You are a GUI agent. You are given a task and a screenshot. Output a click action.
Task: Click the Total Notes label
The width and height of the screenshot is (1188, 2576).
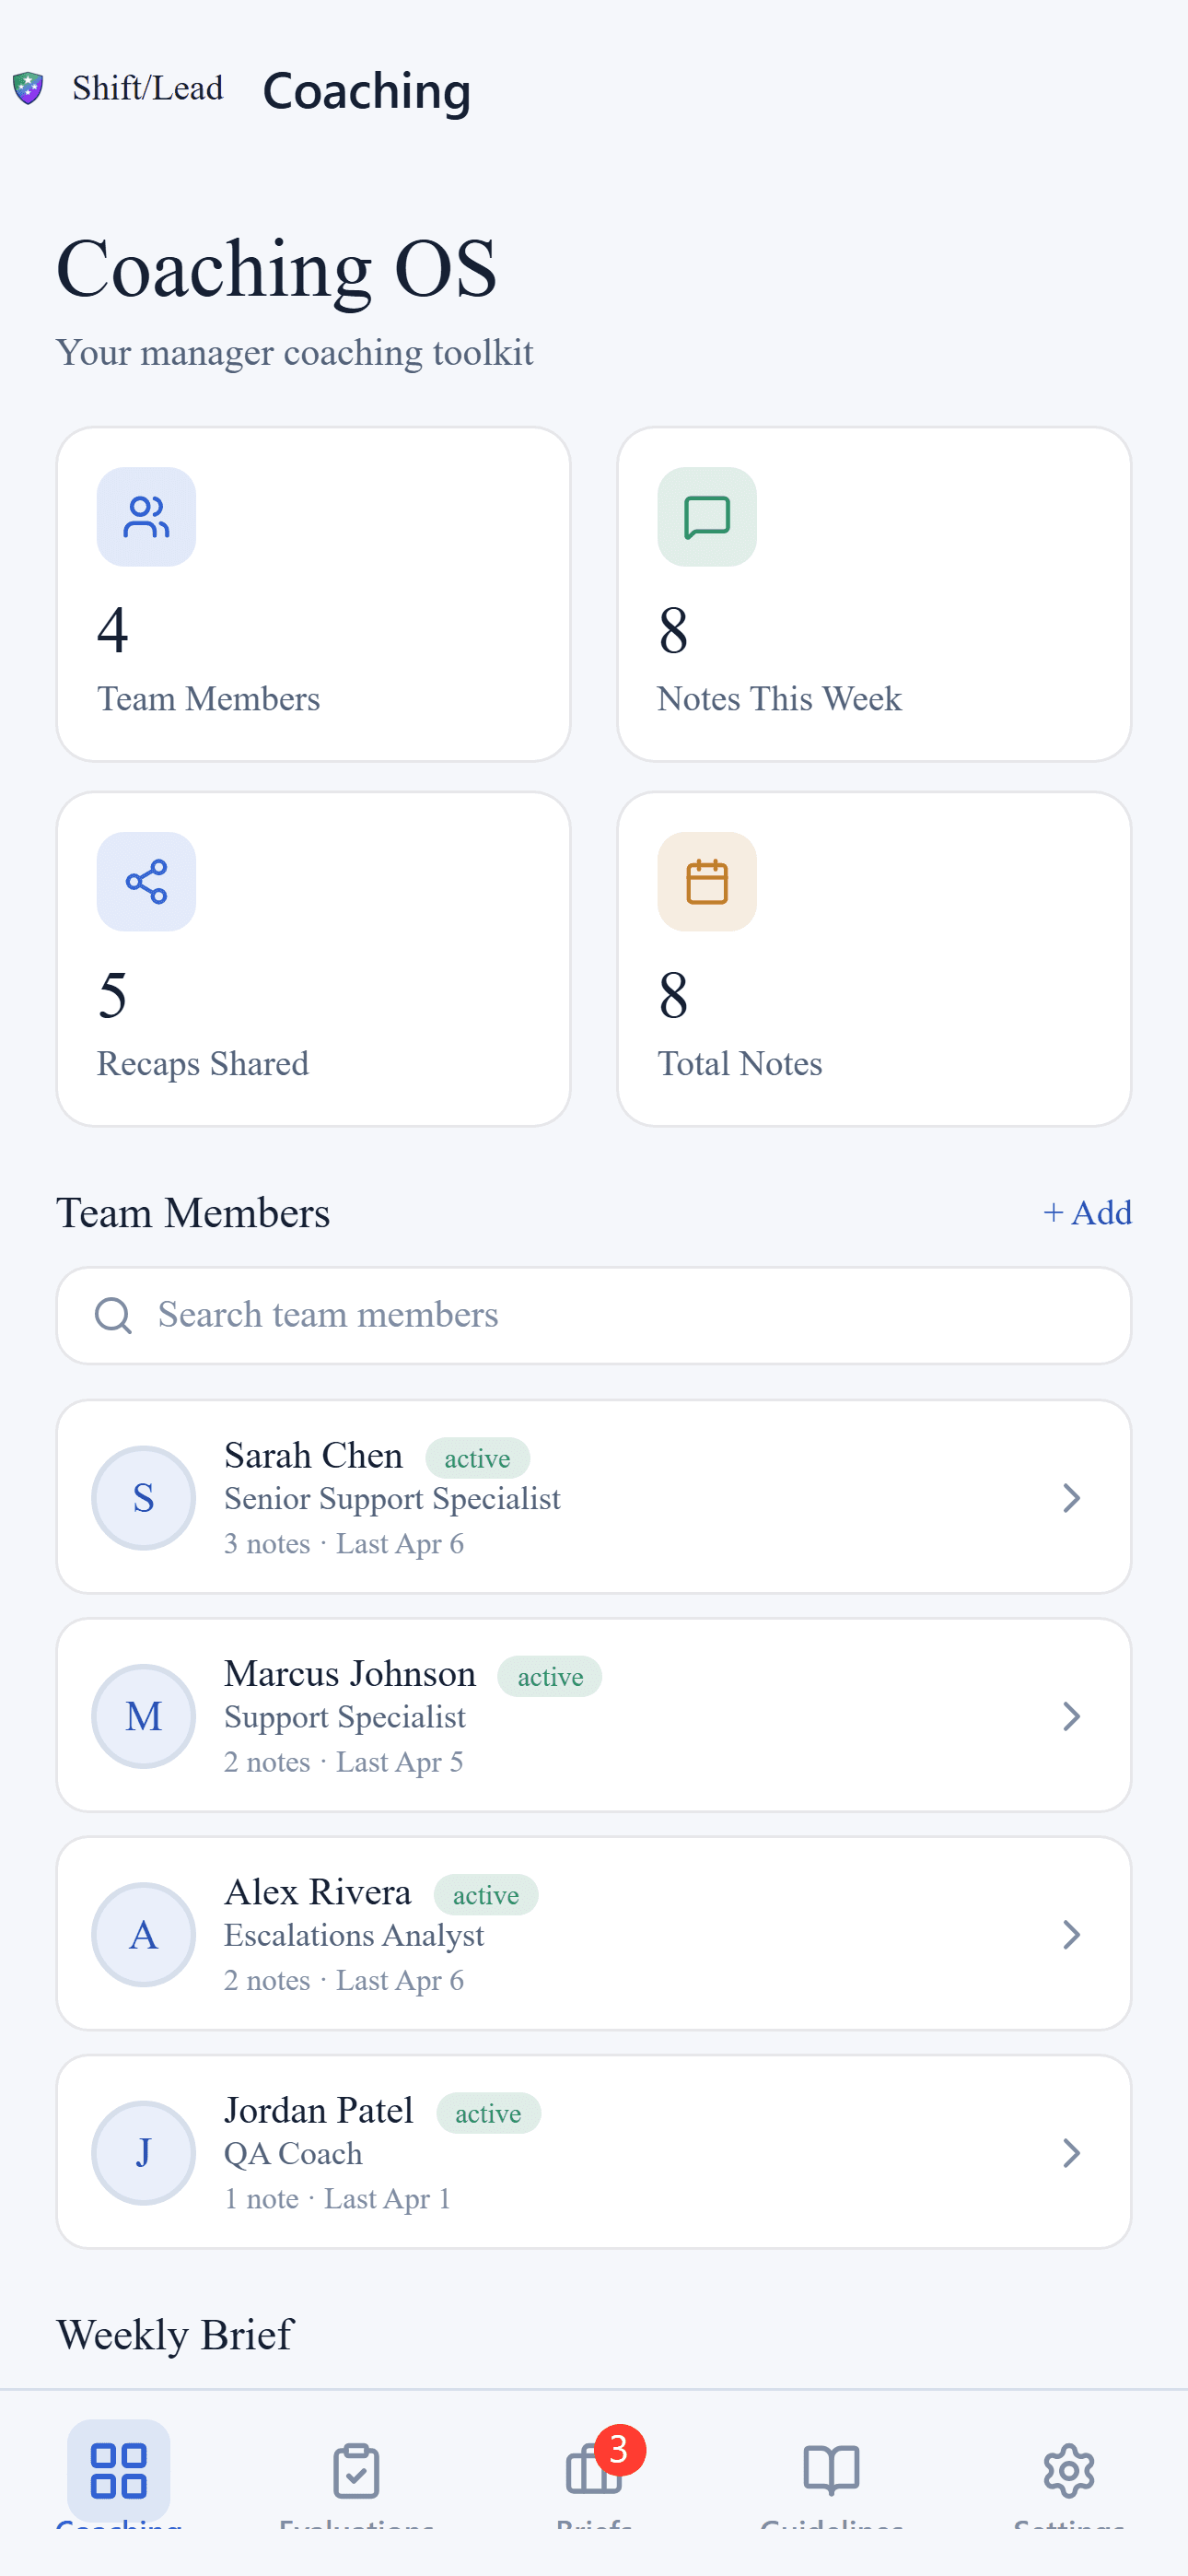[740, 1064]
